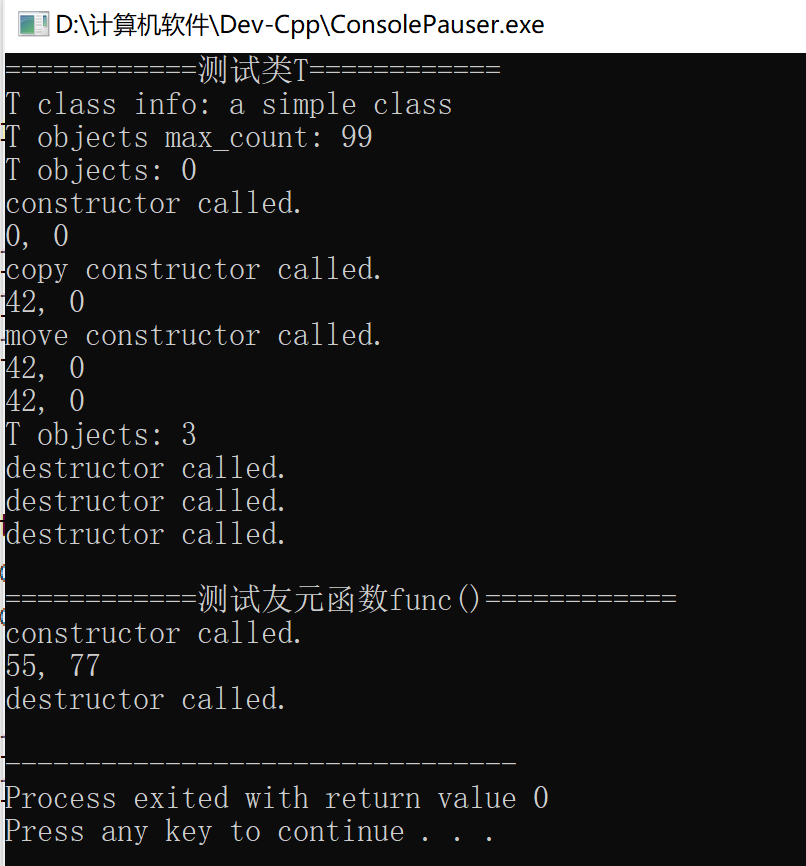Click the '测试类T' header line

253,70
